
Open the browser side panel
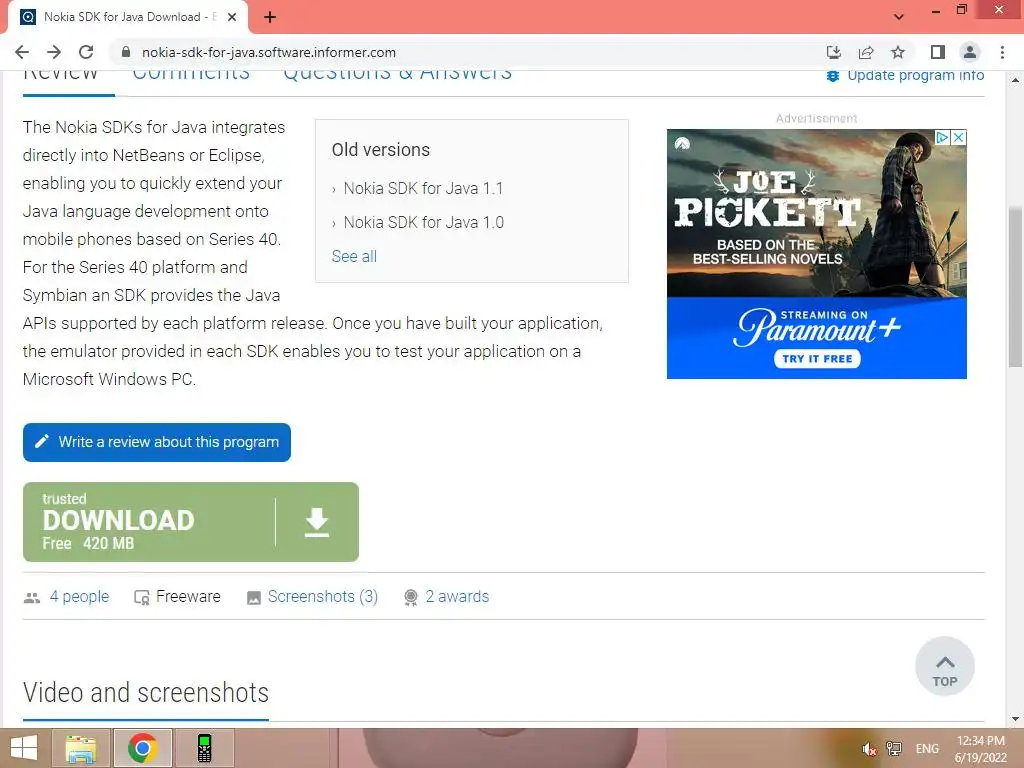pyautogui.click(x=938, y=52)
